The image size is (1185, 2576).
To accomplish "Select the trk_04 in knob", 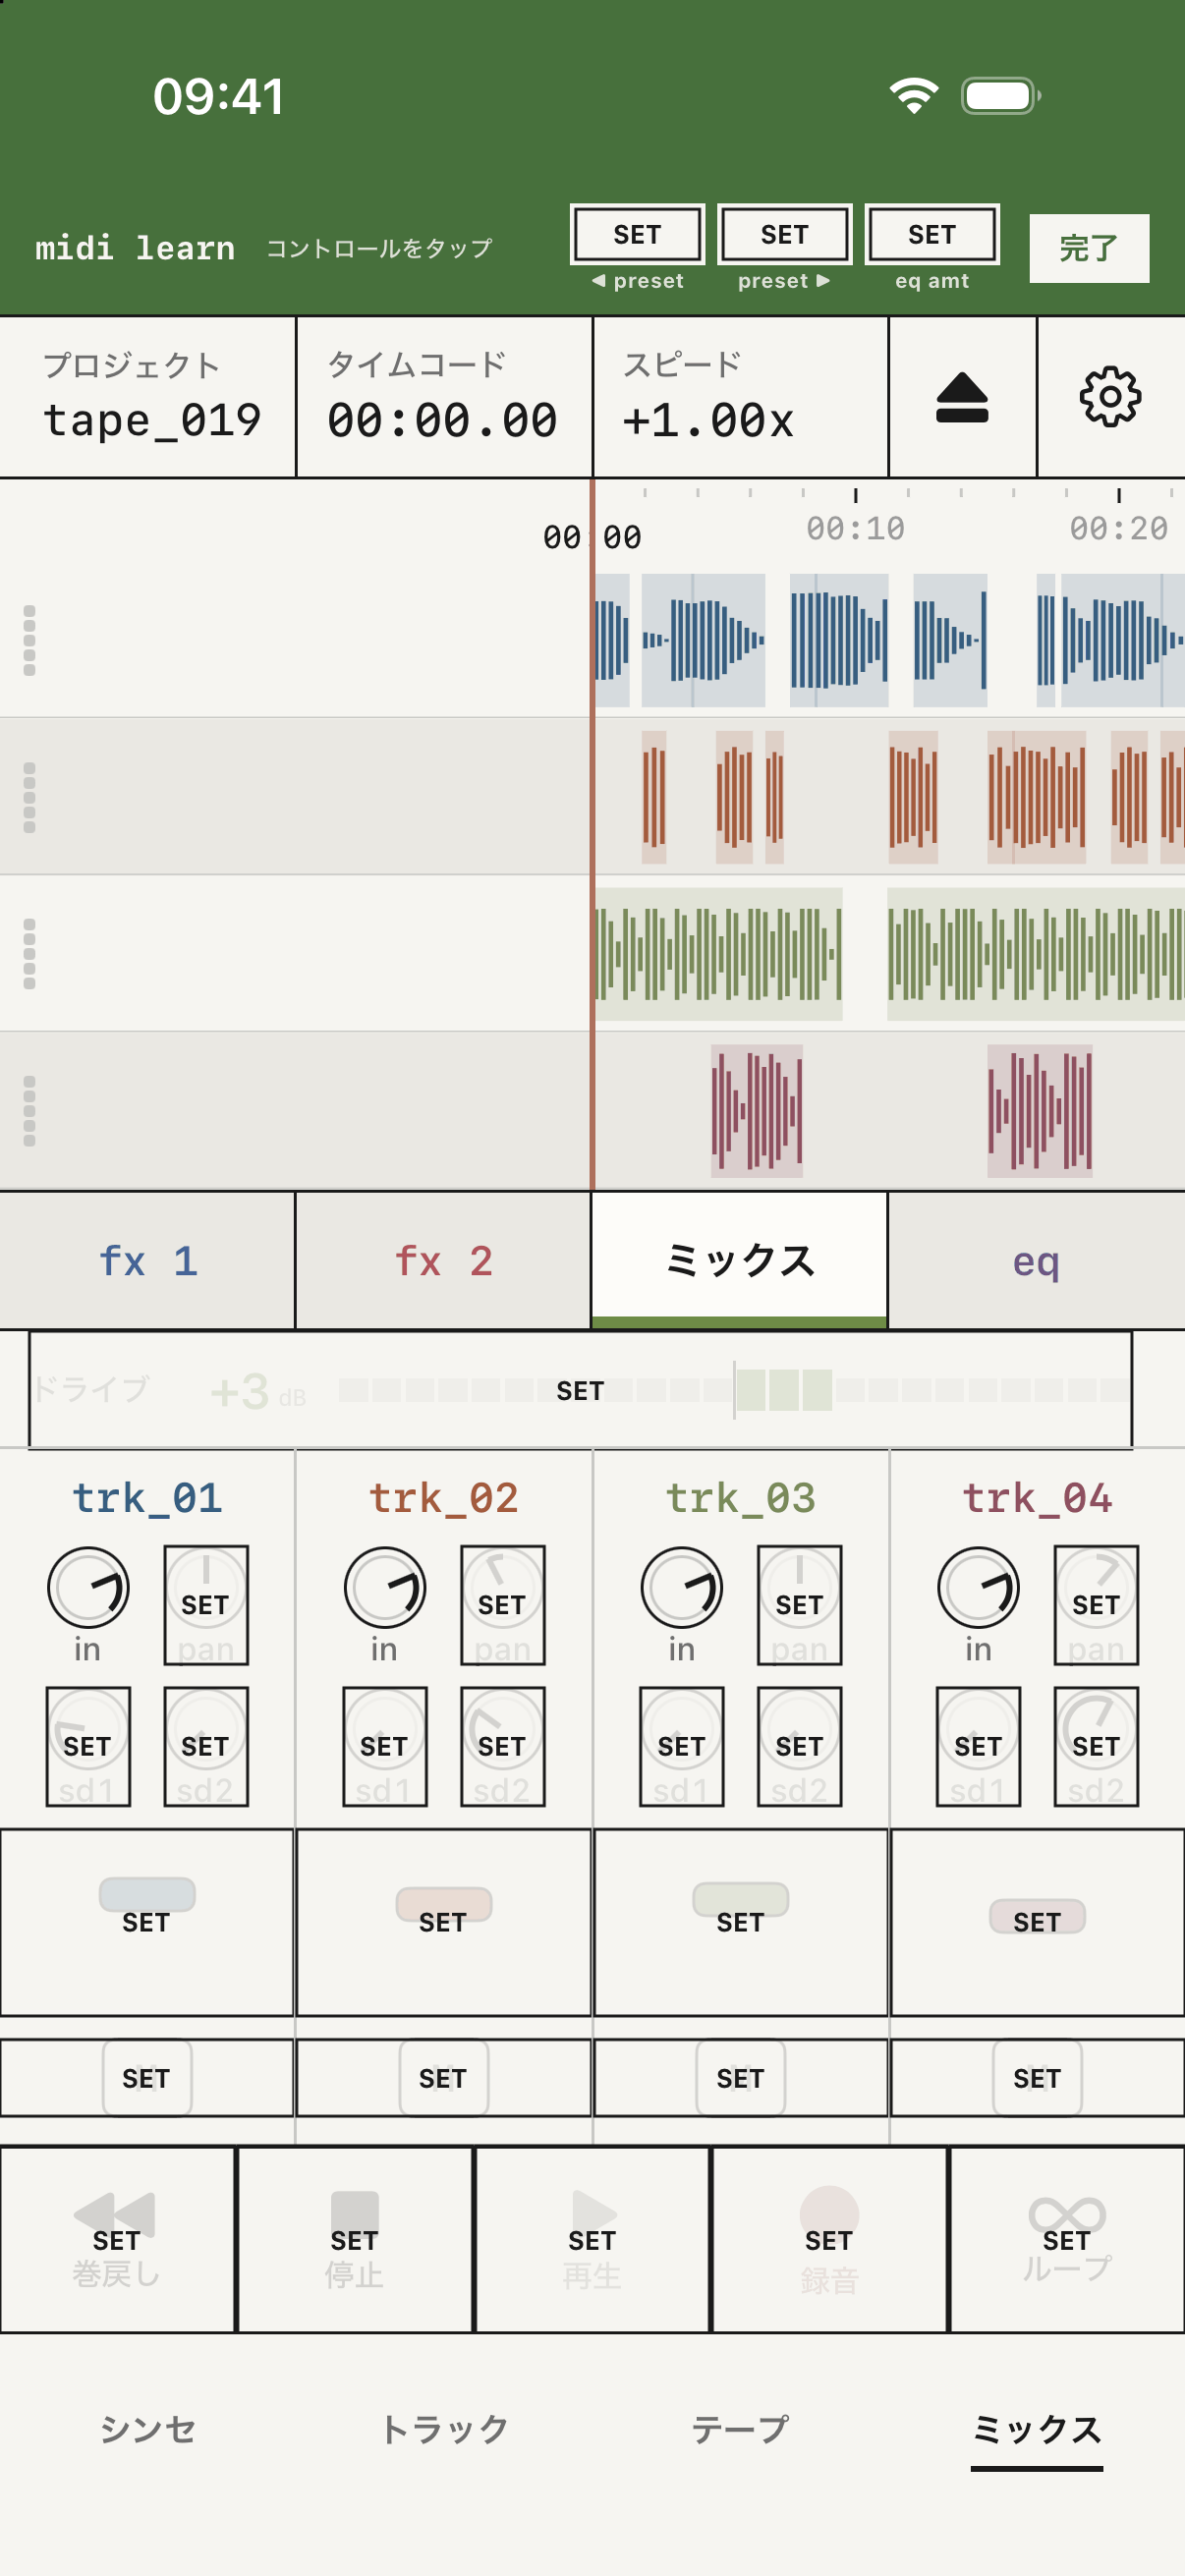I will [x=978, y=1587].
